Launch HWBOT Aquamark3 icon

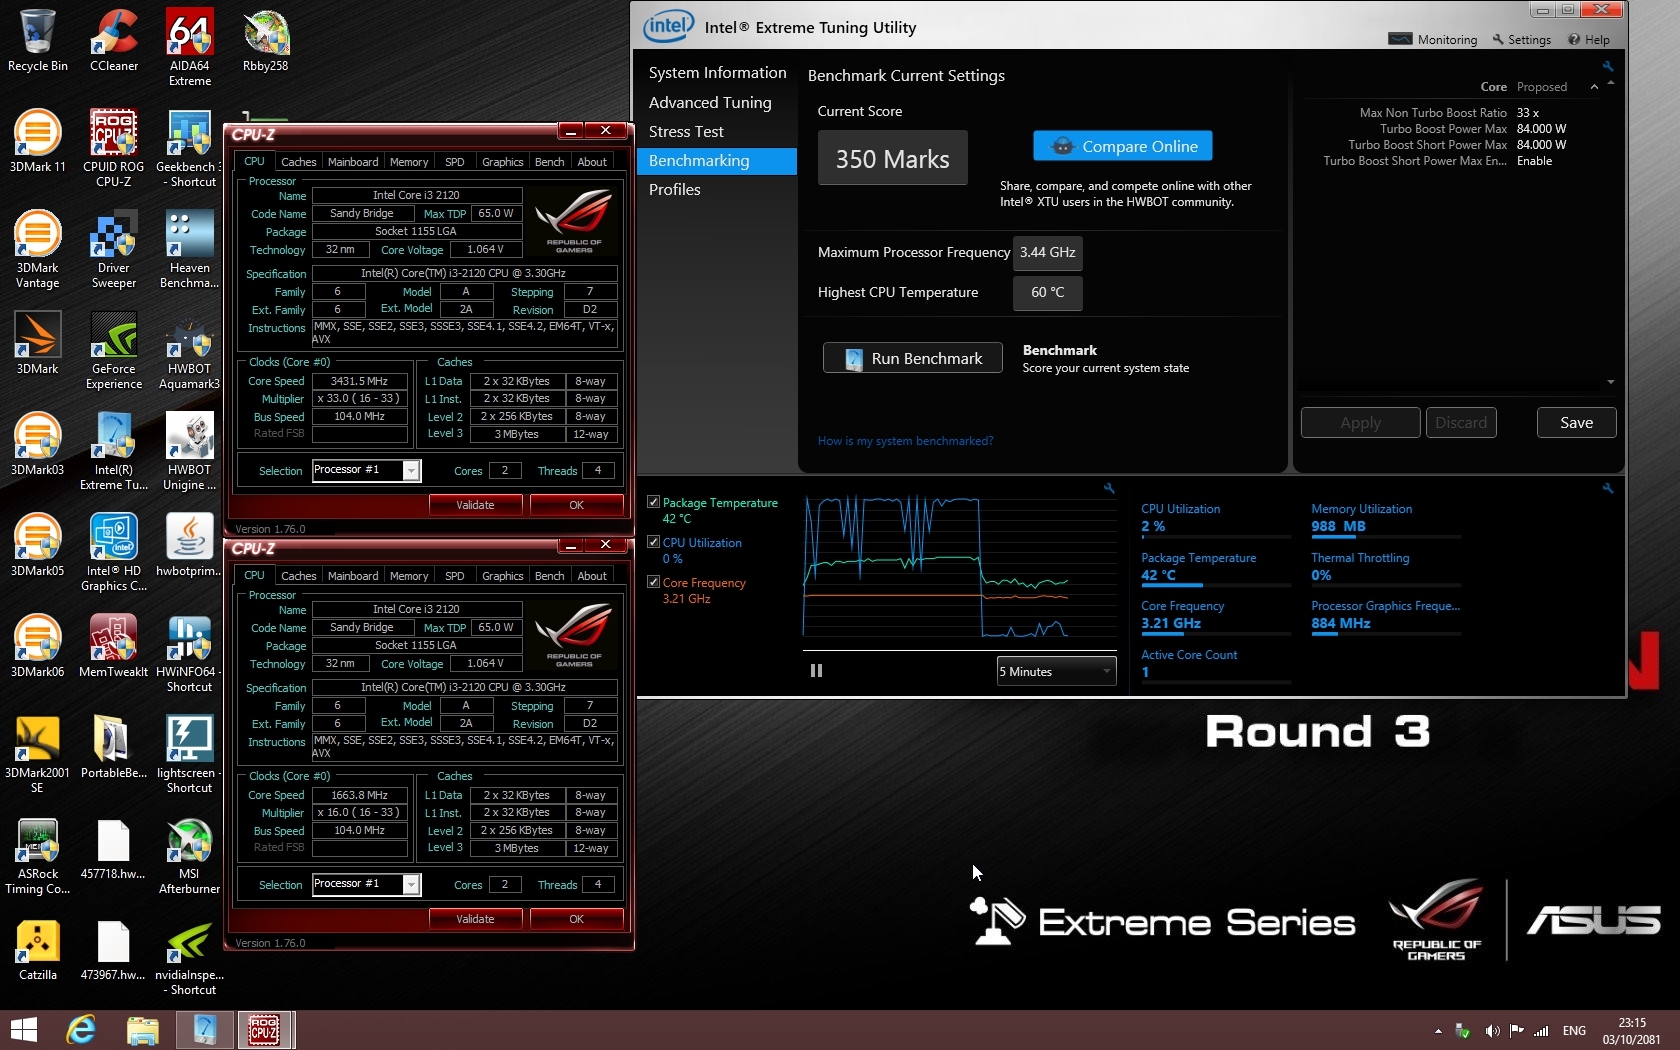(x=190, y=350)
